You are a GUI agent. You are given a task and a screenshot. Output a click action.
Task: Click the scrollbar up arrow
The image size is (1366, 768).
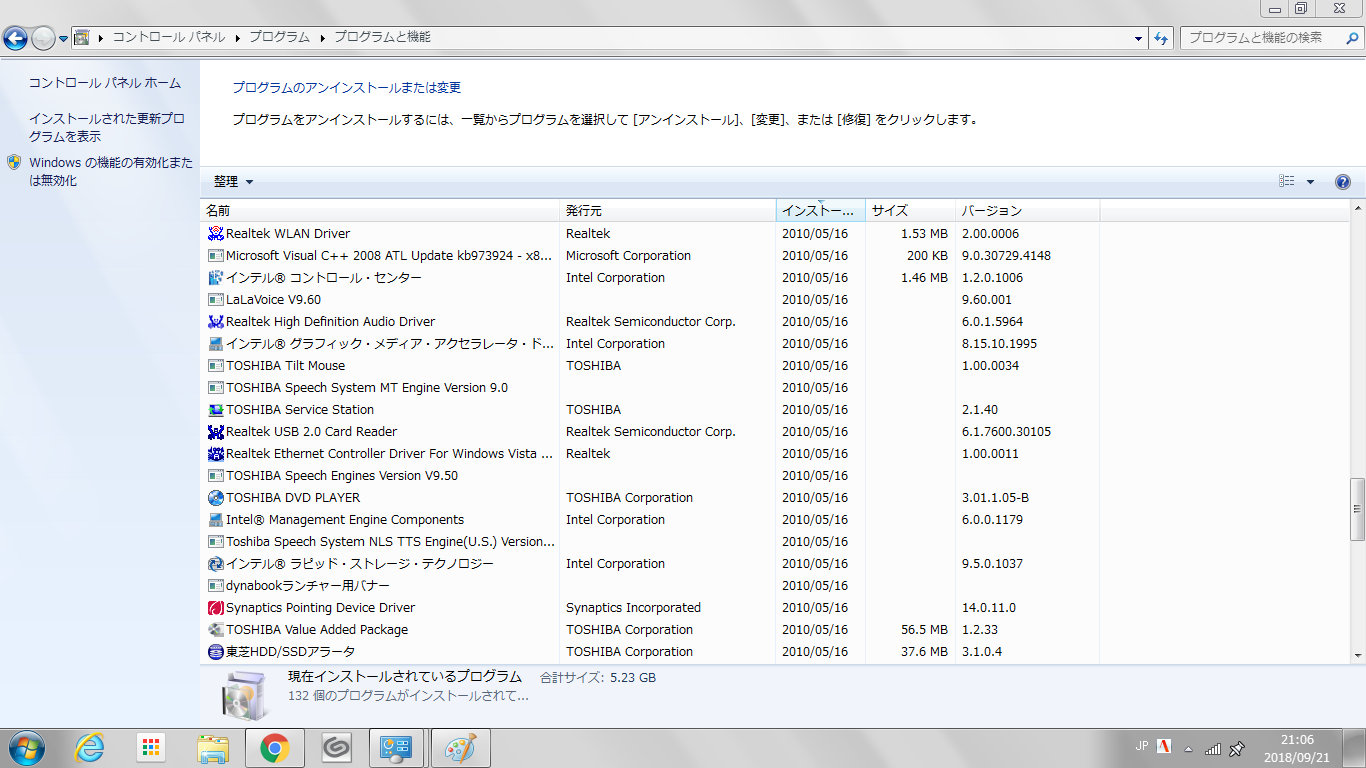(x=1357, y=208)
